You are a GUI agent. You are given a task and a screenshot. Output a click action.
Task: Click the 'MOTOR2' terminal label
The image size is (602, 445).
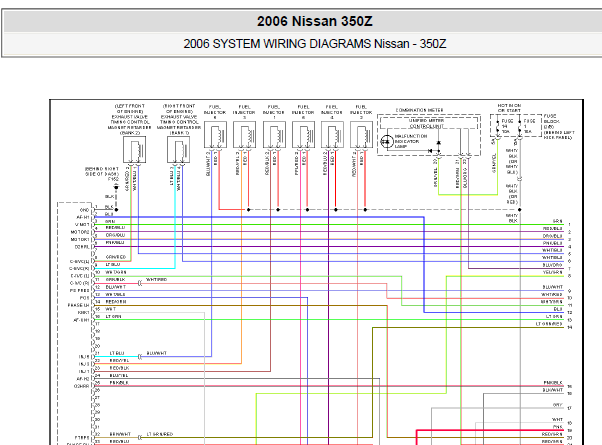pos(80,232)
